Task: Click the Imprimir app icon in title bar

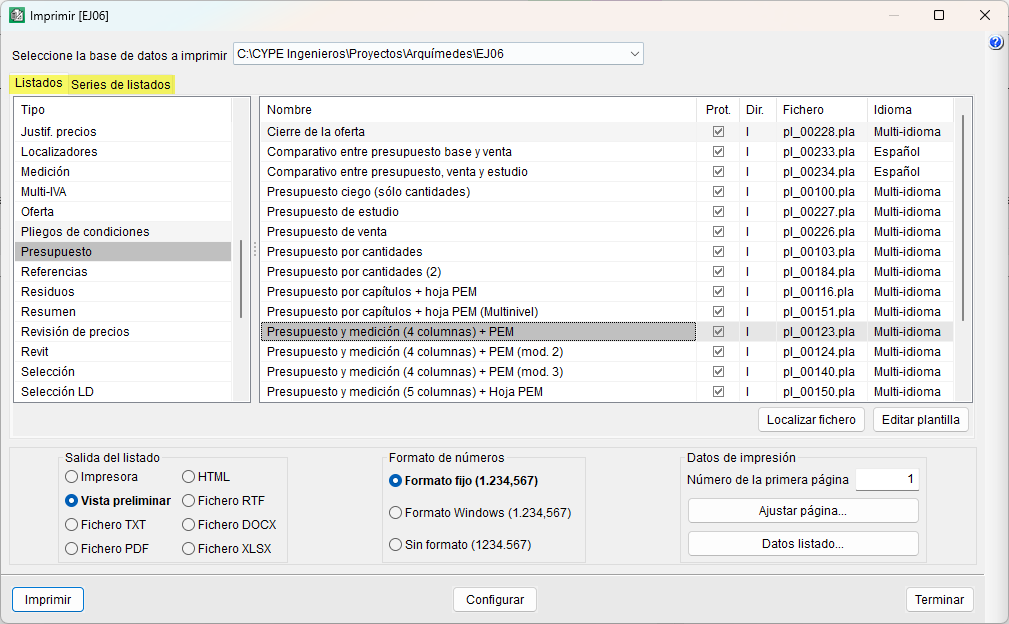Action: (x=17, y=15)
